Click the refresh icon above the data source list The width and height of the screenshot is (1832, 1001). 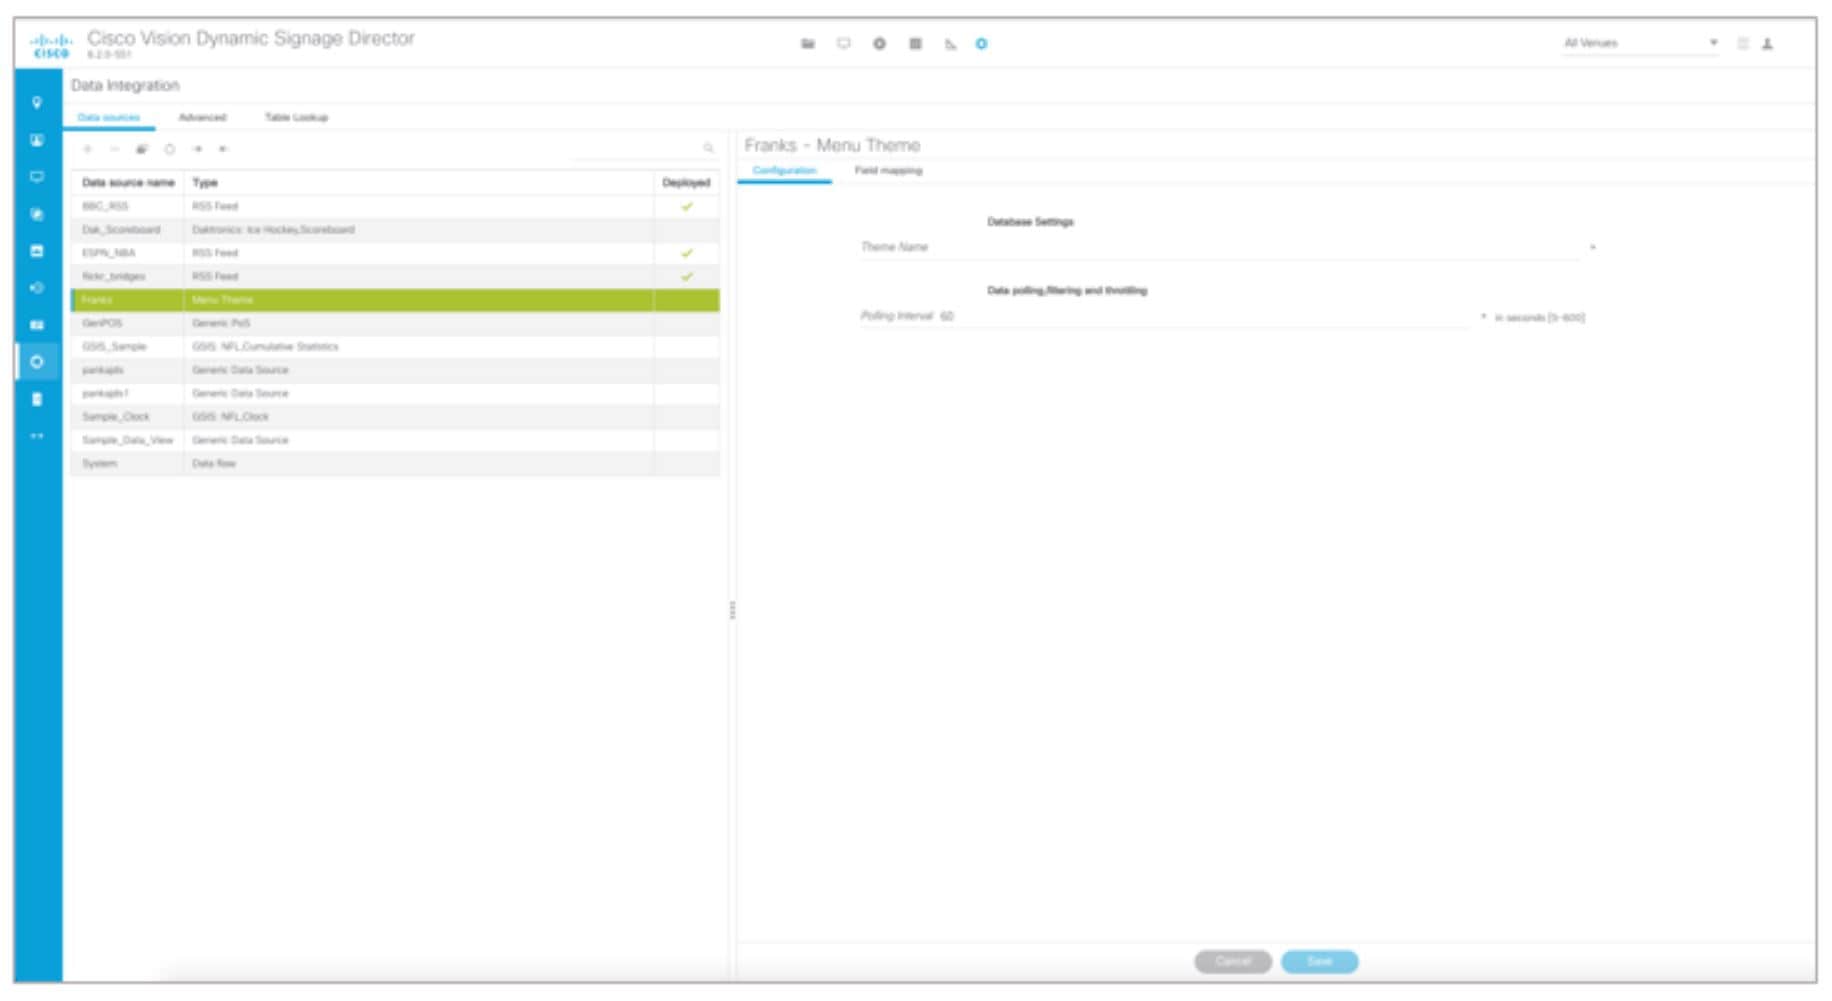coord(167,148)
